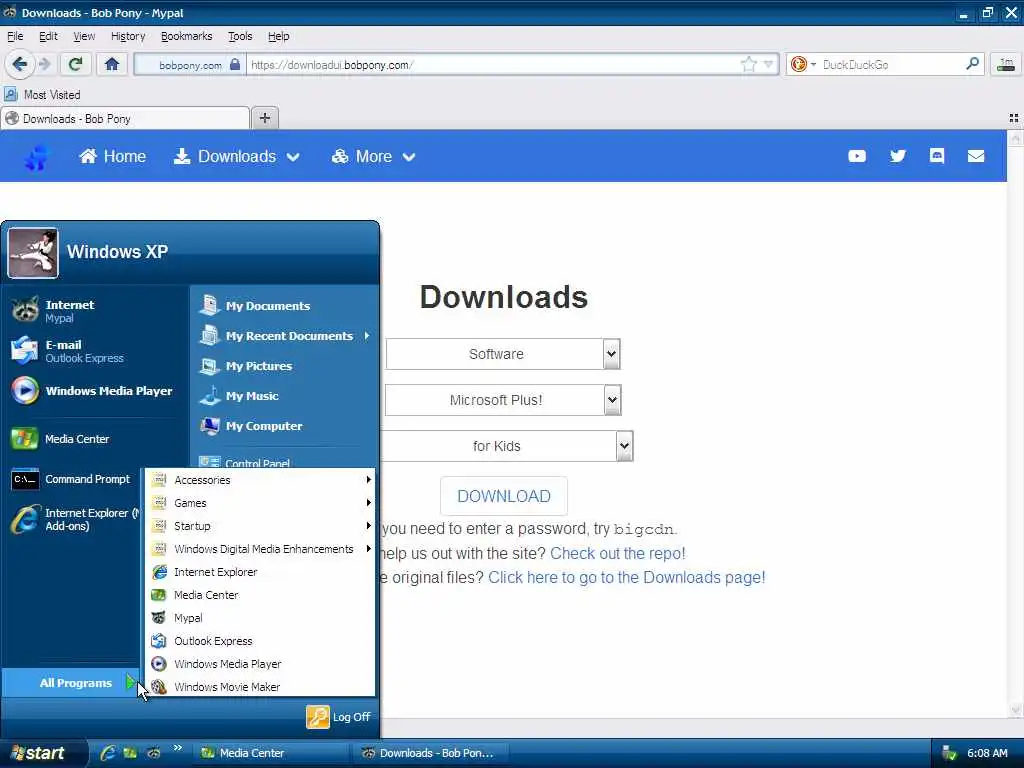
Task: Open Command Prompt from start menu
Action: 73,479
